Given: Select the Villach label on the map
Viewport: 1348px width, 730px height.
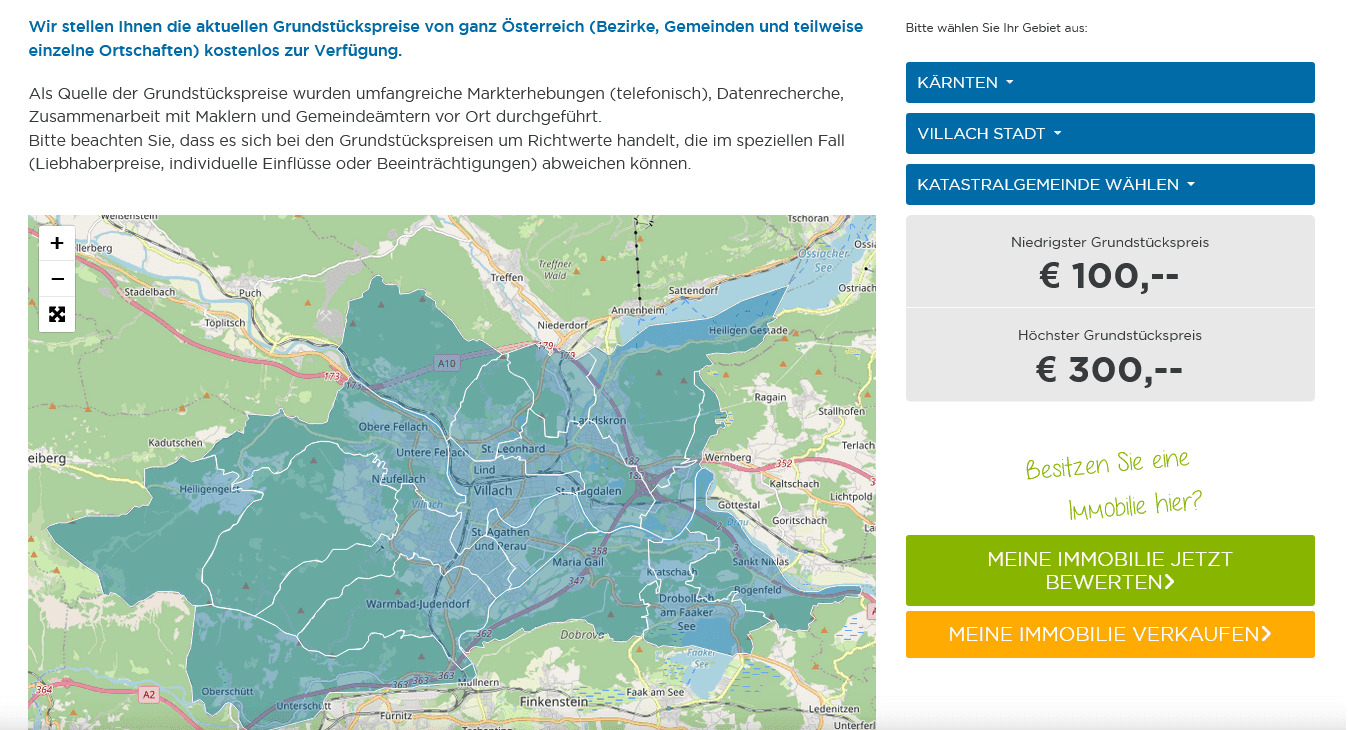Looking at the screenshot, I should point(491,490).
